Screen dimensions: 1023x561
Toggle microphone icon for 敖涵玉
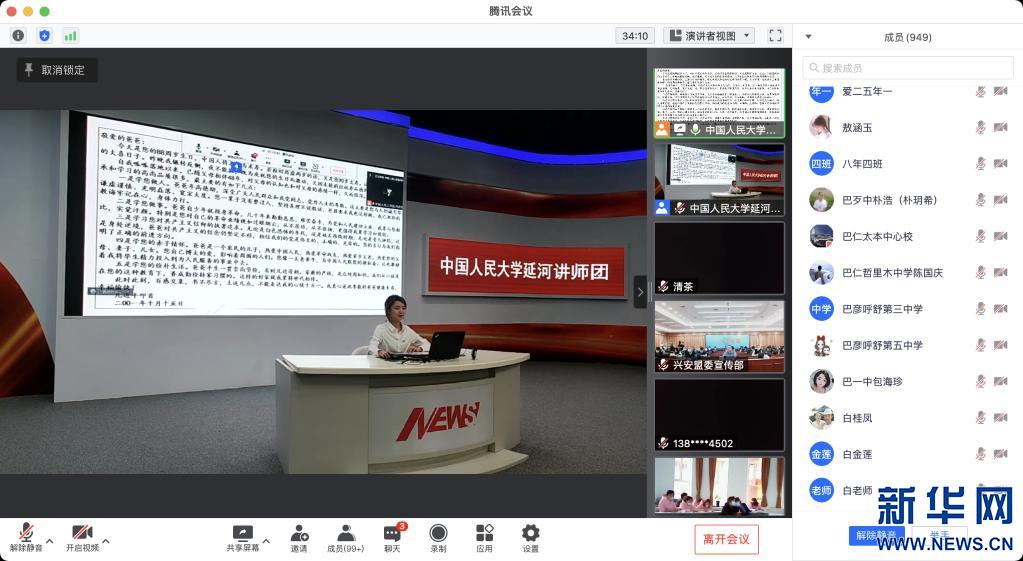[x=980, y=127]
